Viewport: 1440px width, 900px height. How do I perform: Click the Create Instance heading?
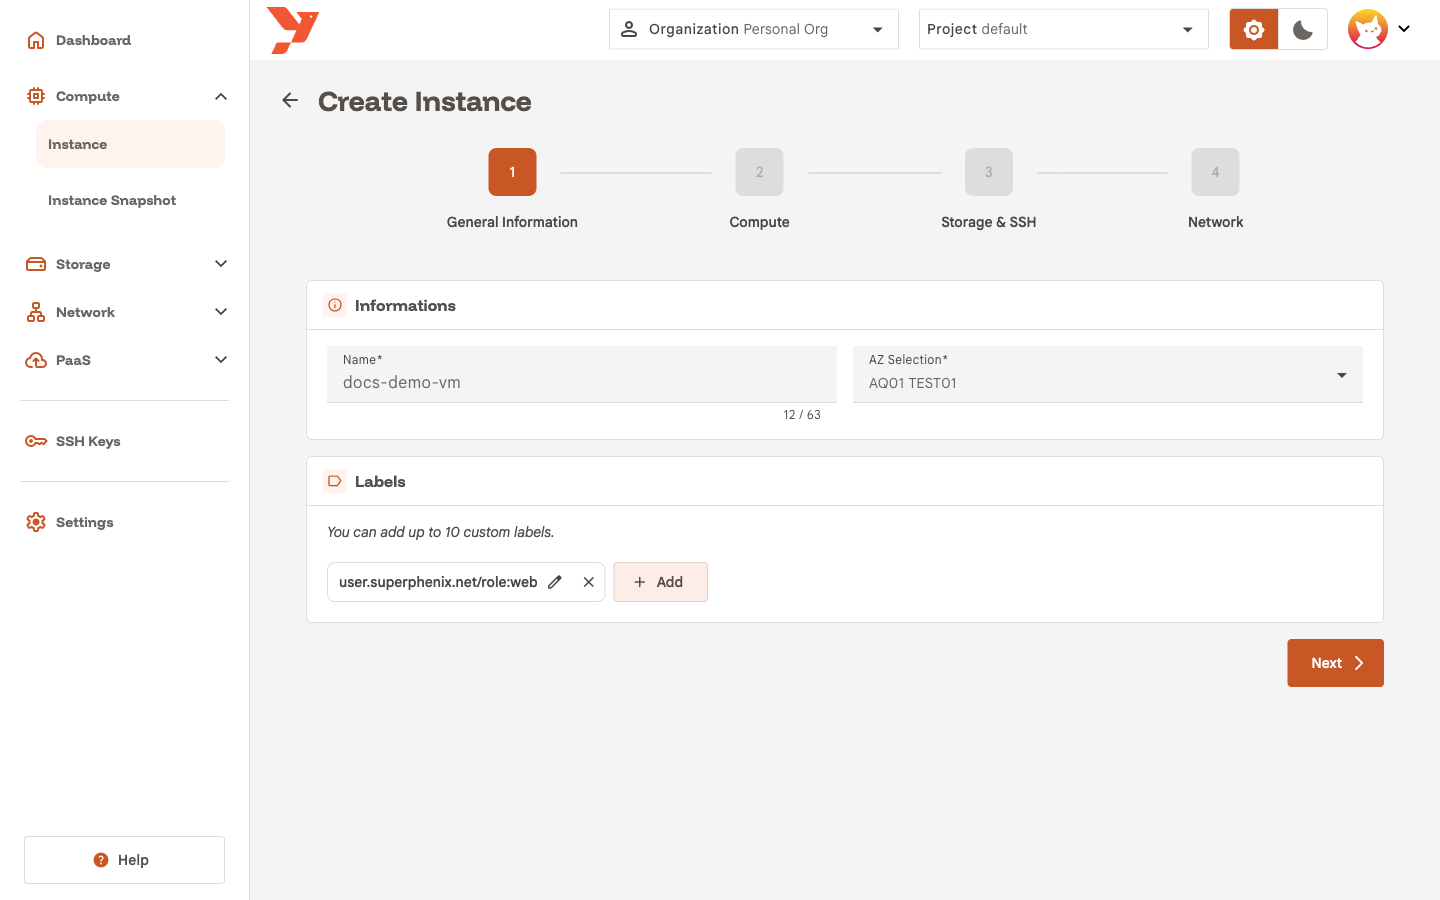424,101
